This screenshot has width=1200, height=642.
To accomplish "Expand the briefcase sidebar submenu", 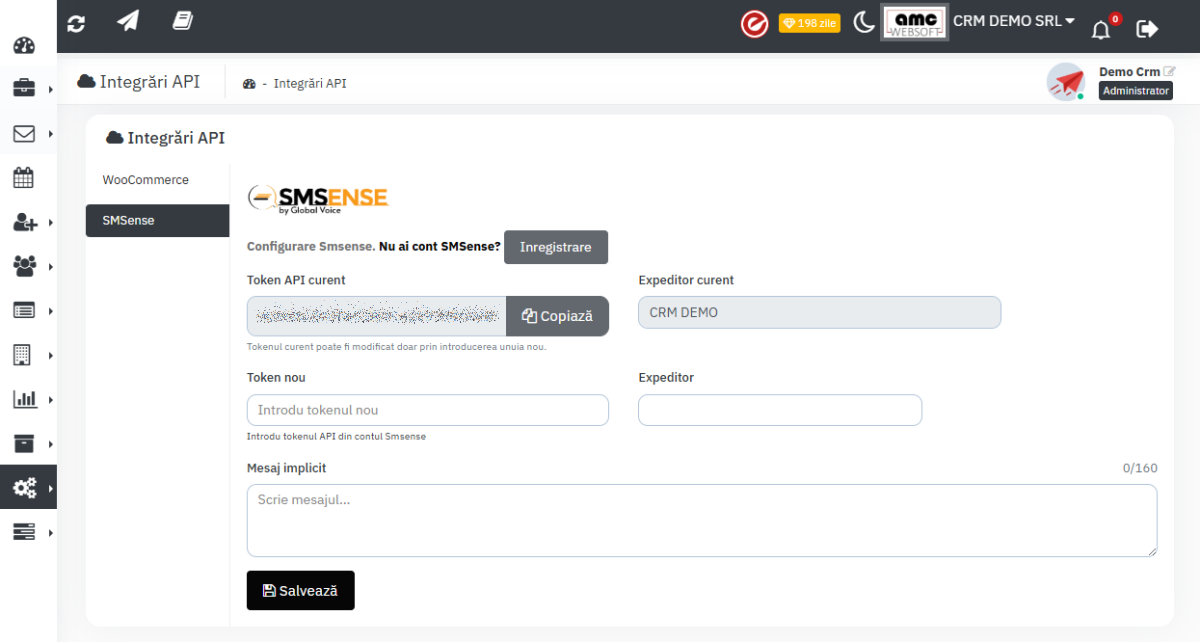I will [28, 89].
